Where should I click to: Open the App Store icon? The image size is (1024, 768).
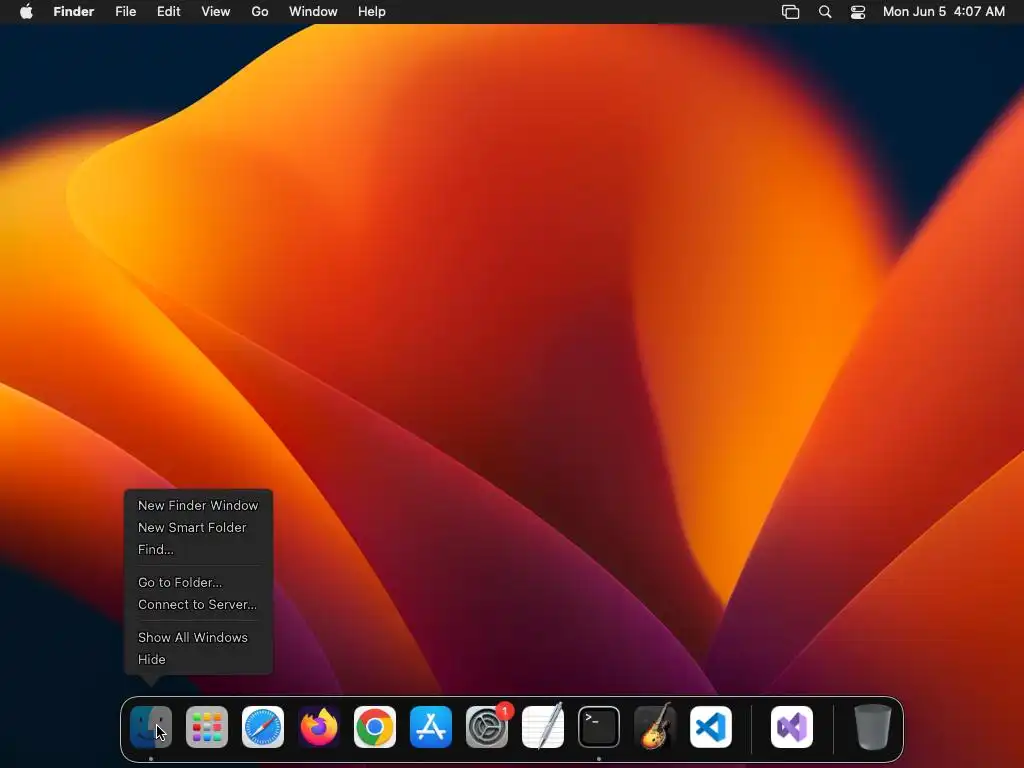pos(431,727)
